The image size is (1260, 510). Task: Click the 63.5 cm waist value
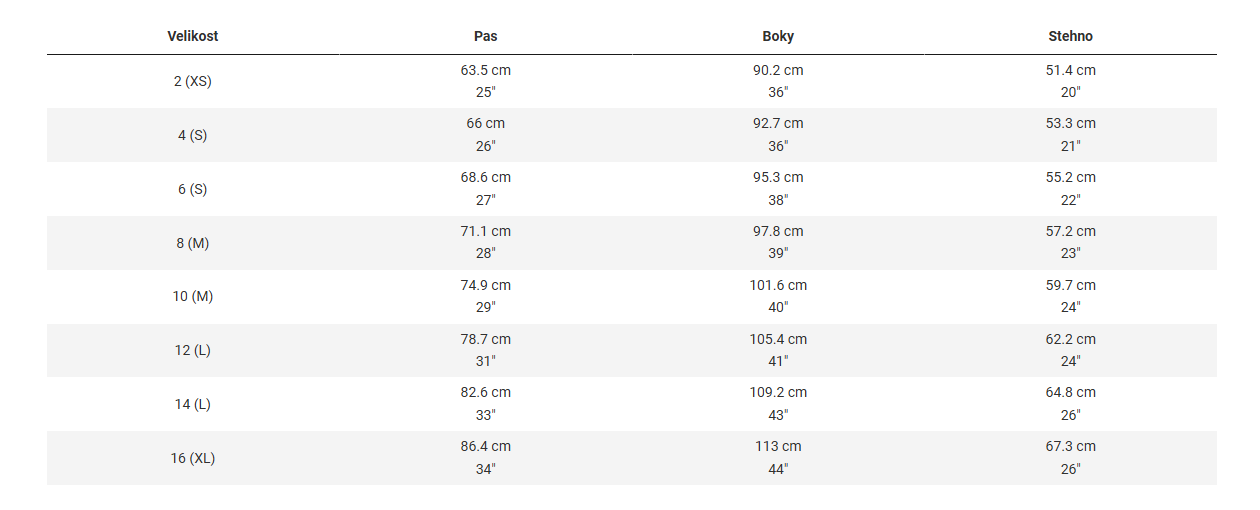click(485, 71)
